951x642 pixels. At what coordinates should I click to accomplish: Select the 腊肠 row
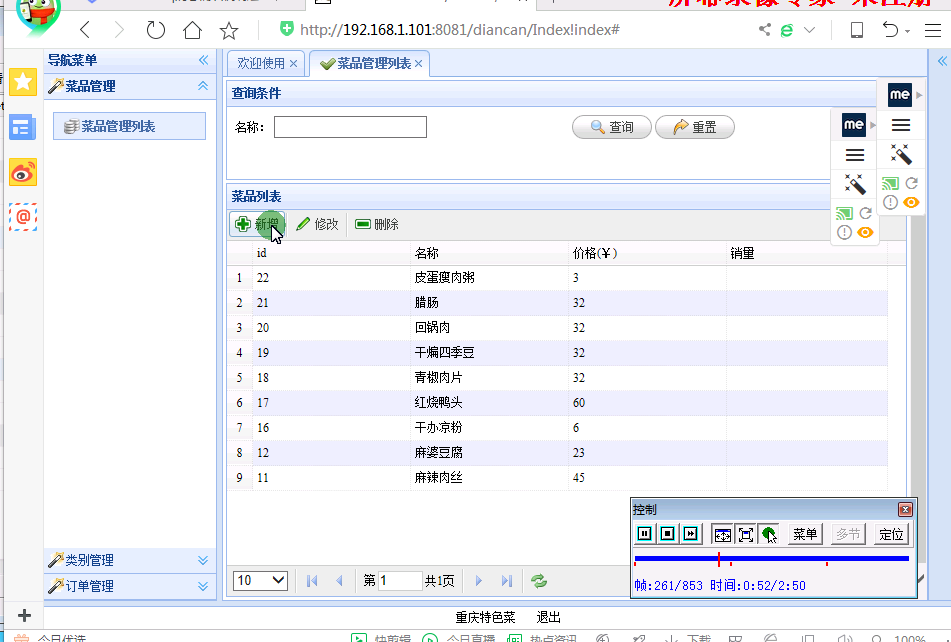(x=557, y=303)
